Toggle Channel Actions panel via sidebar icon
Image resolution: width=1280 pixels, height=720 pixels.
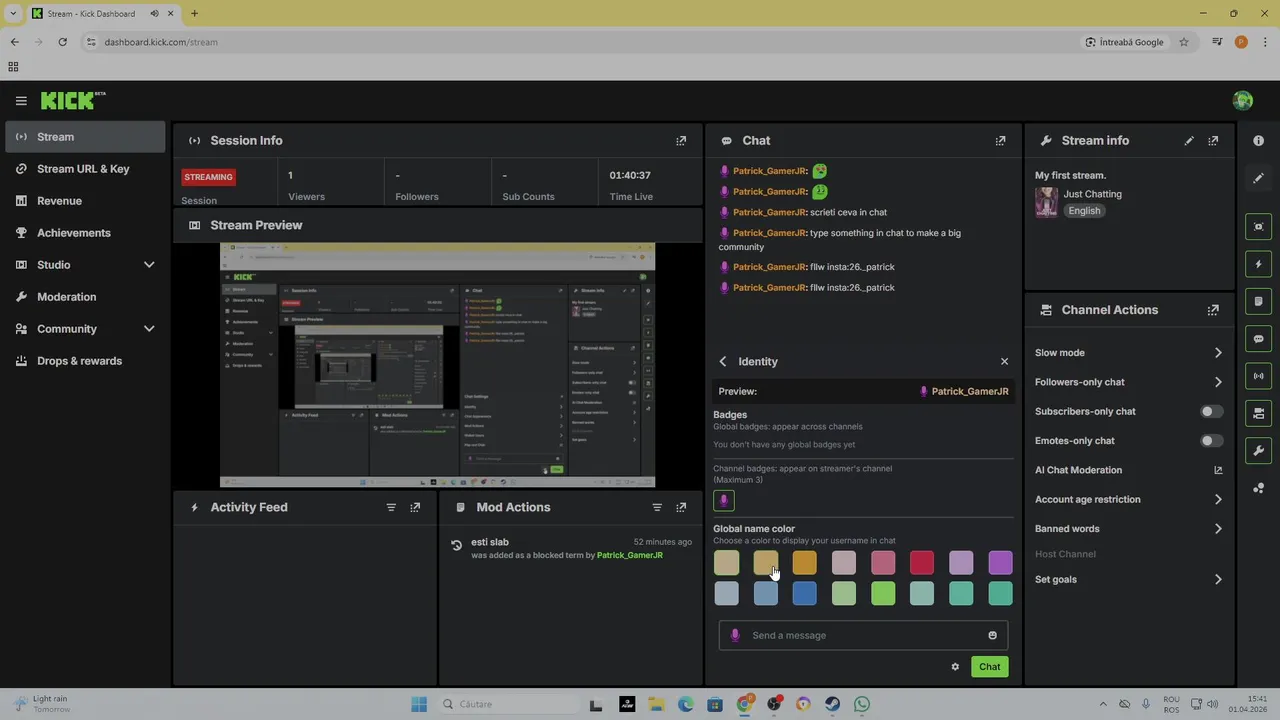click(x=1258, y=413)
